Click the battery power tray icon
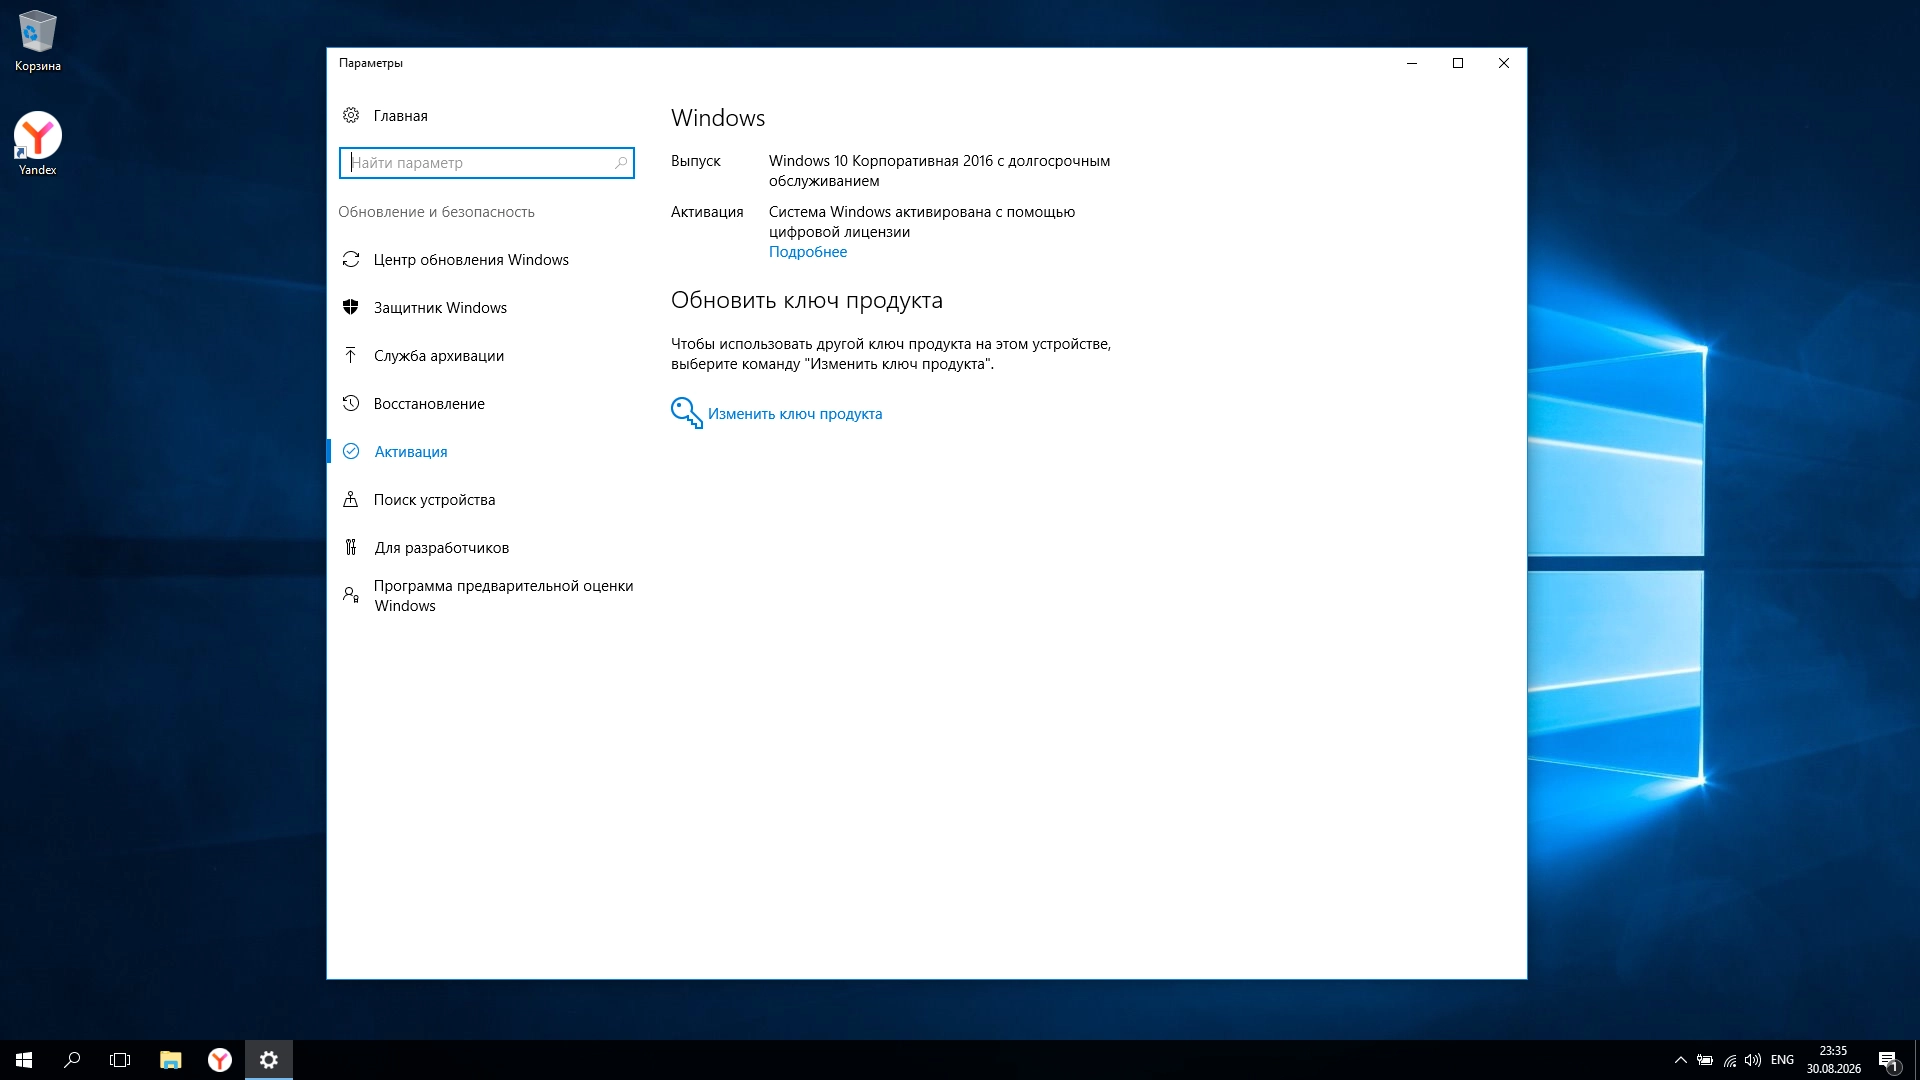The height and width of the screenshot is (1080, 1920). point(1705,1060)
